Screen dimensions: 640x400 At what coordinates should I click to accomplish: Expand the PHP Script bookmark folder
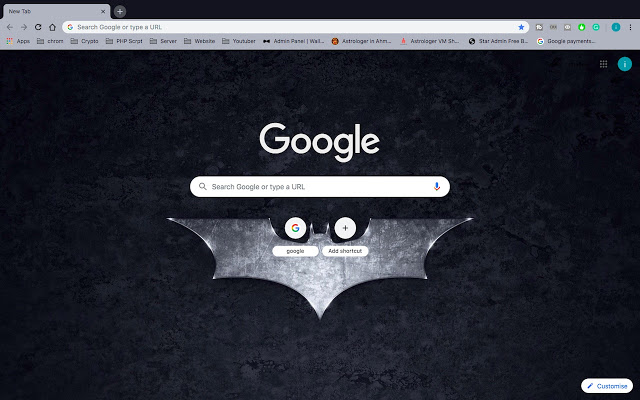point(123,42)
